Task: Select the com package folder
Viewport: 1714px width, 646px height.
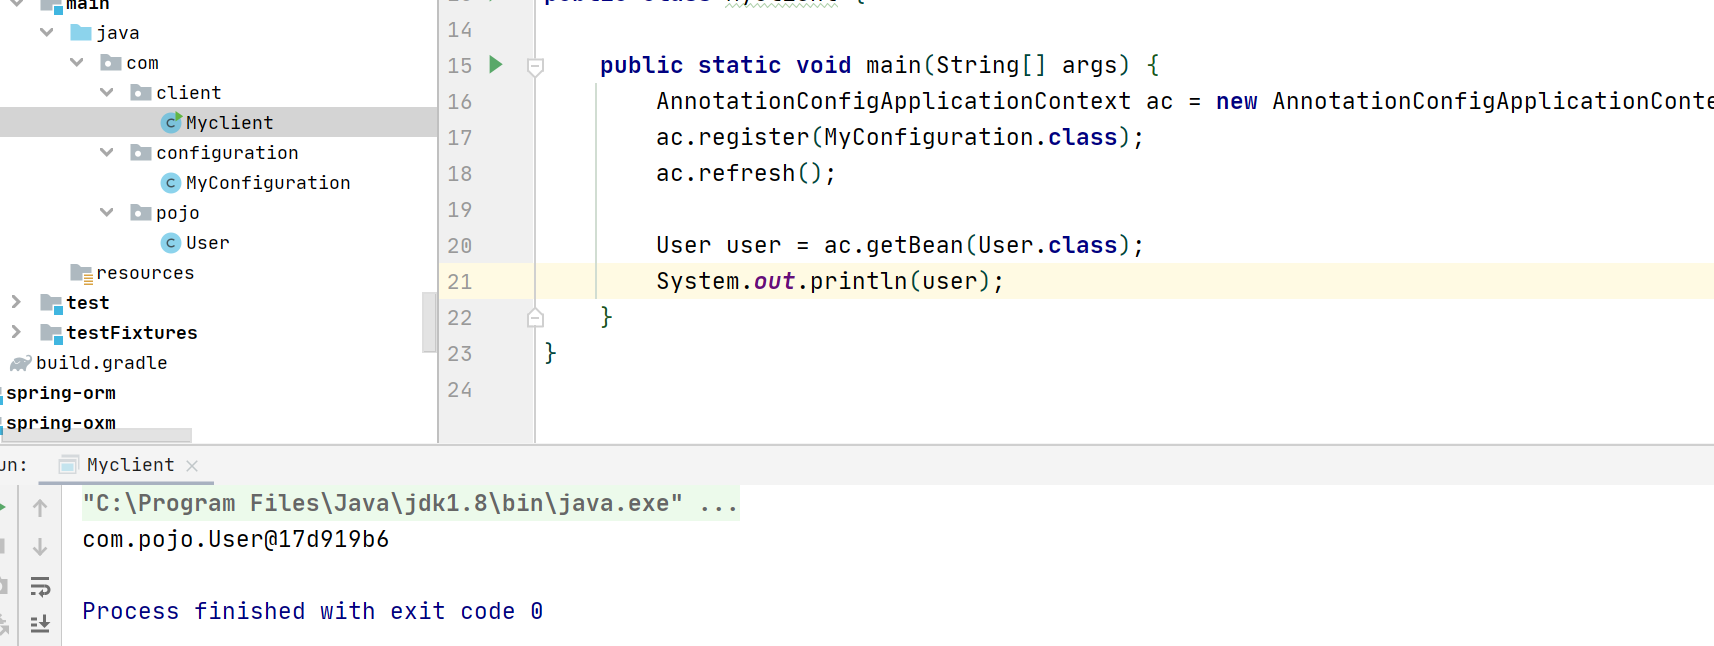Action: pos(142,63)
